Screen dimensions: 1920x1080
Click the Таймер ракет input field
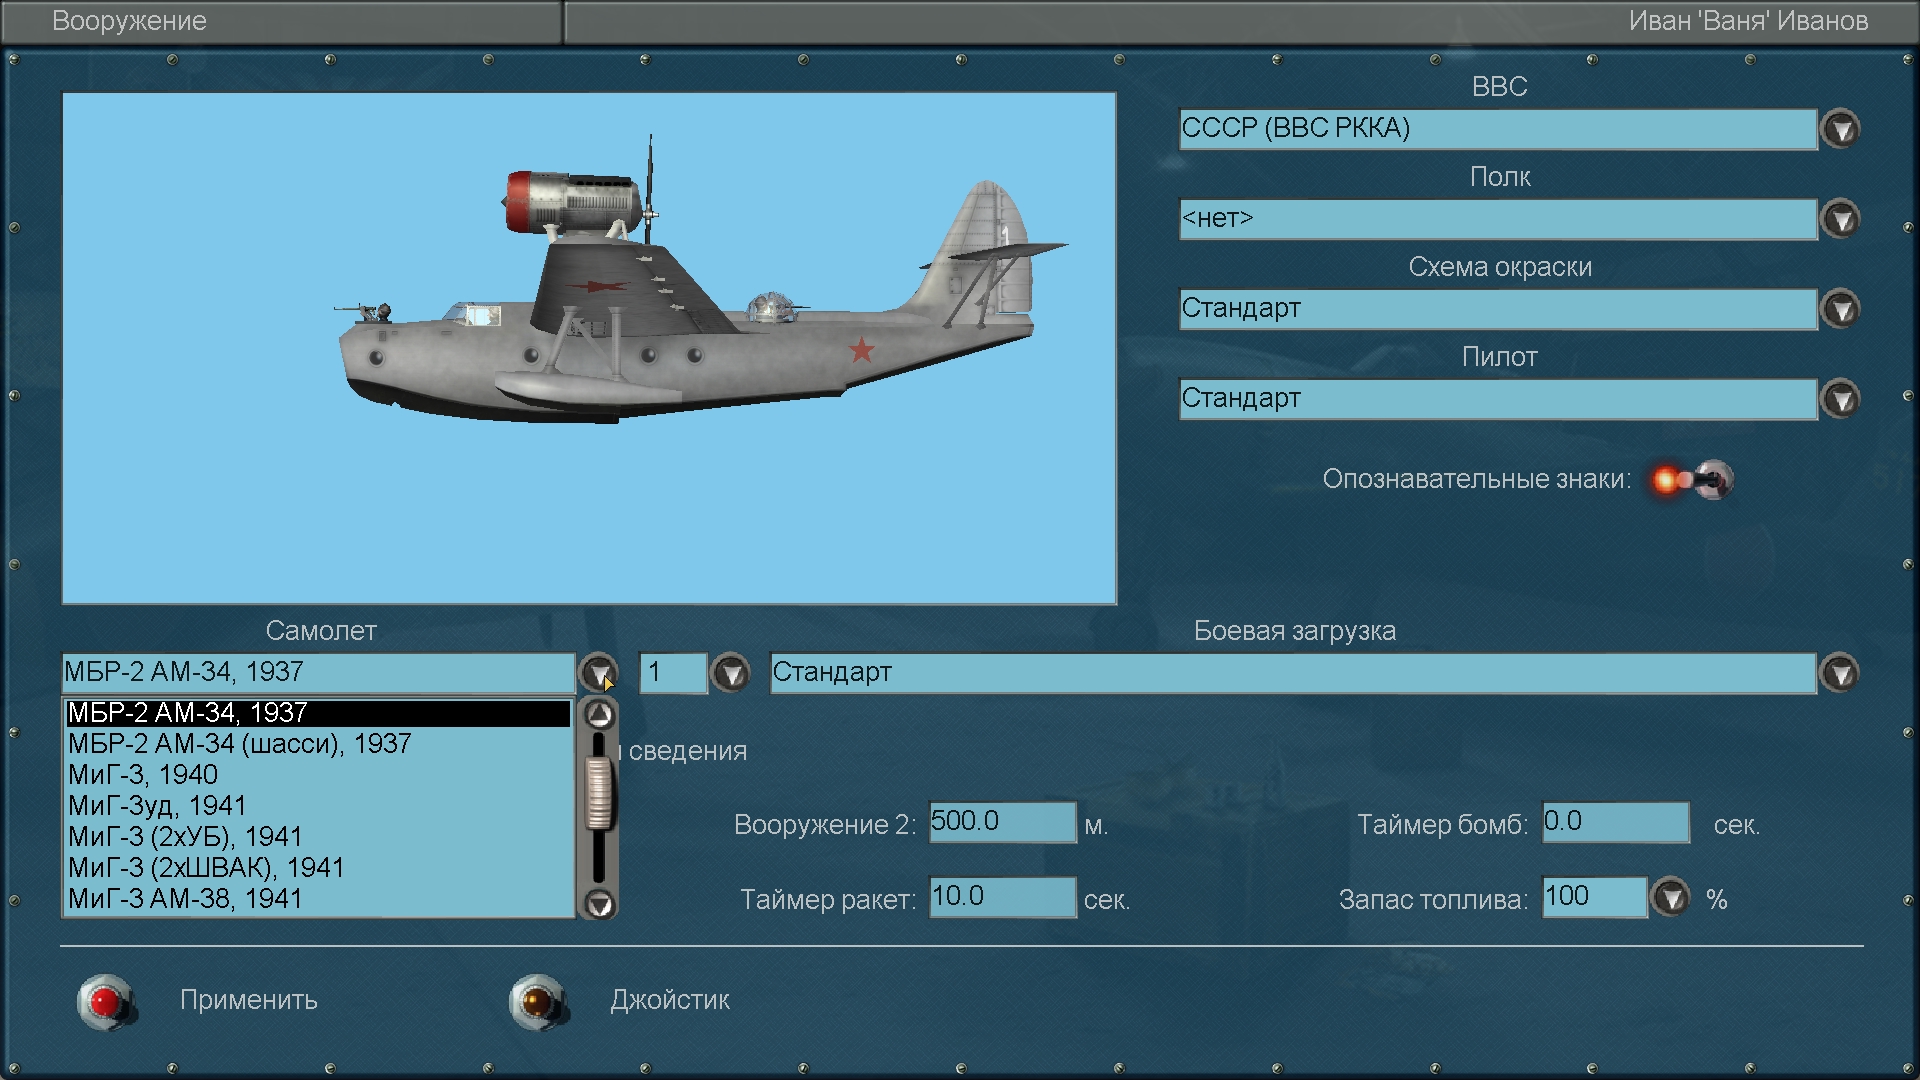(1002, 897)
